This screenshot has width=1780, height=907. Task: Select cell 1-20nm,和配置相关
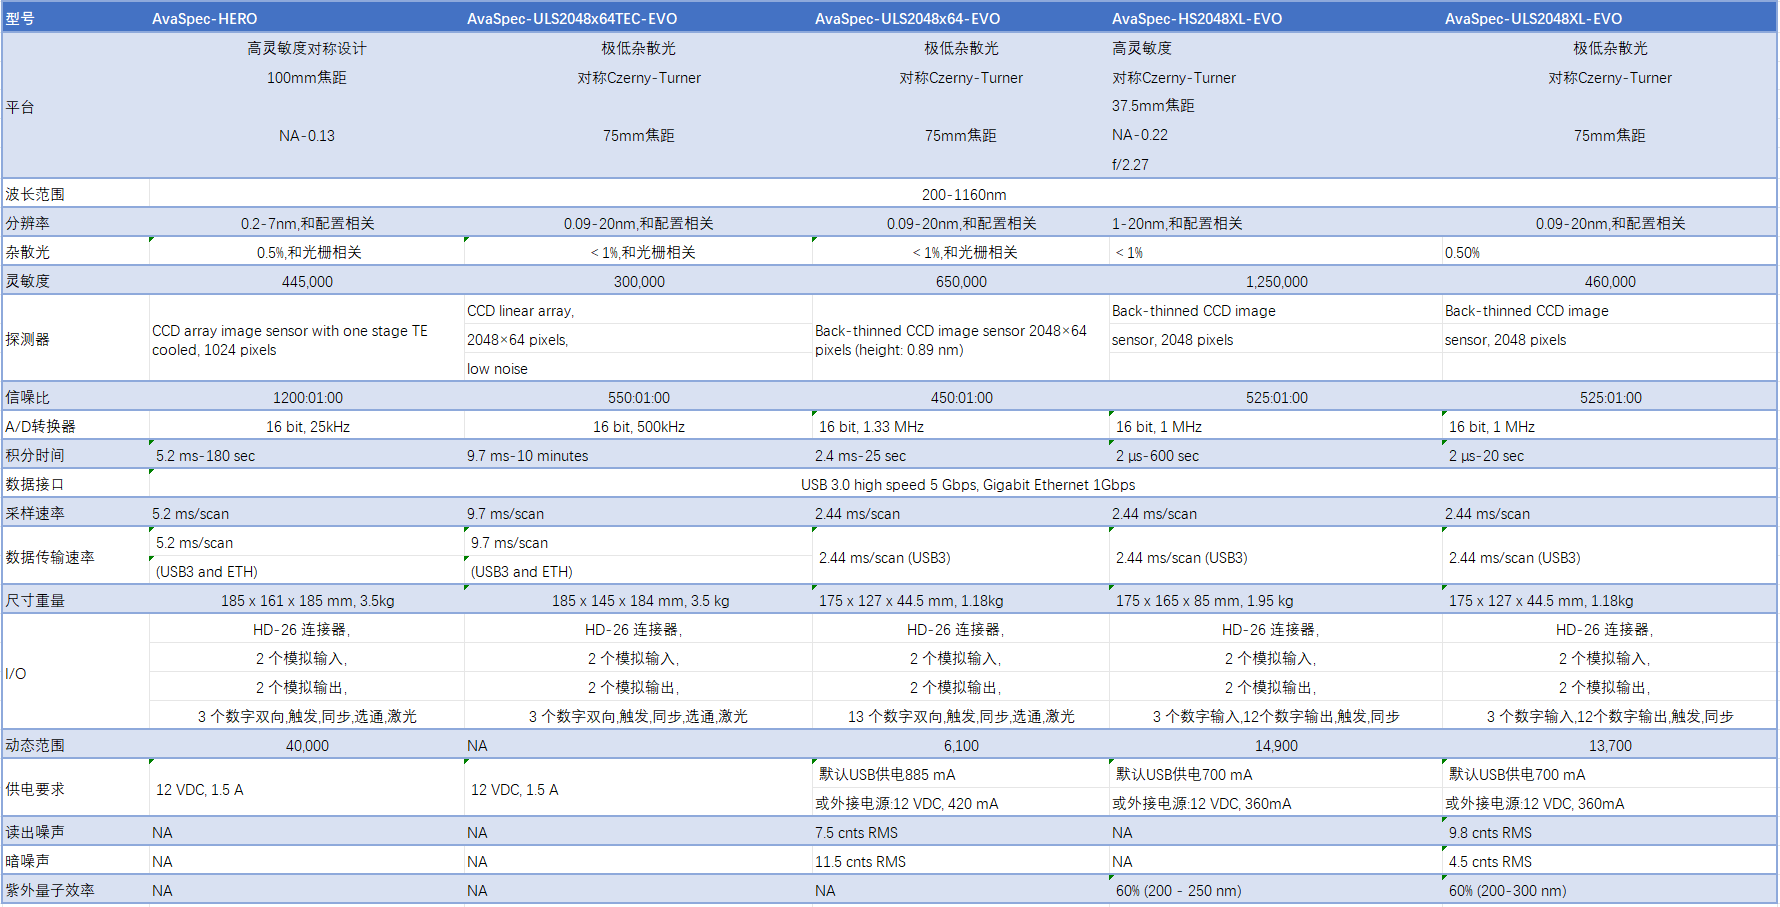pos(1276,223)
